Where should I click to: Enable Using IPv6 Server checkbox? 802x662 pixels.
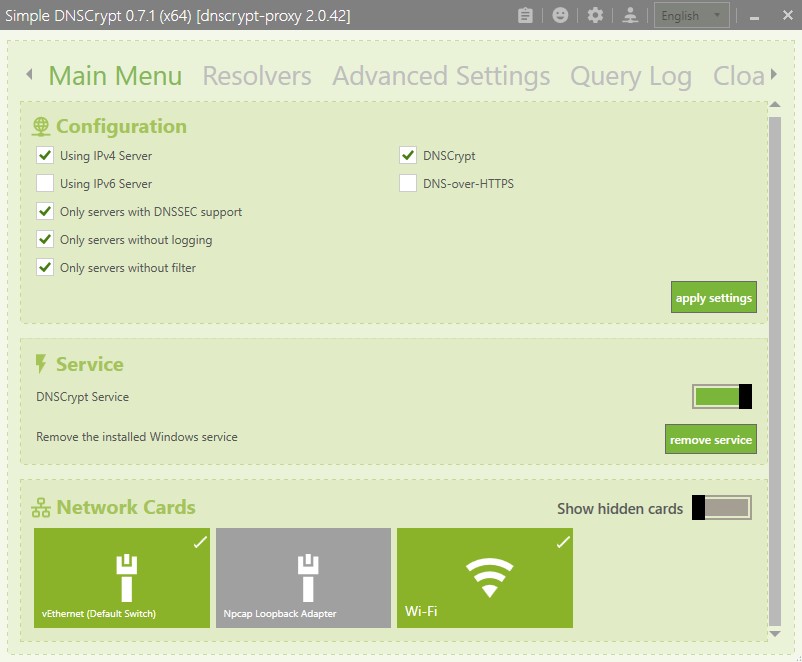coord(45,183)
